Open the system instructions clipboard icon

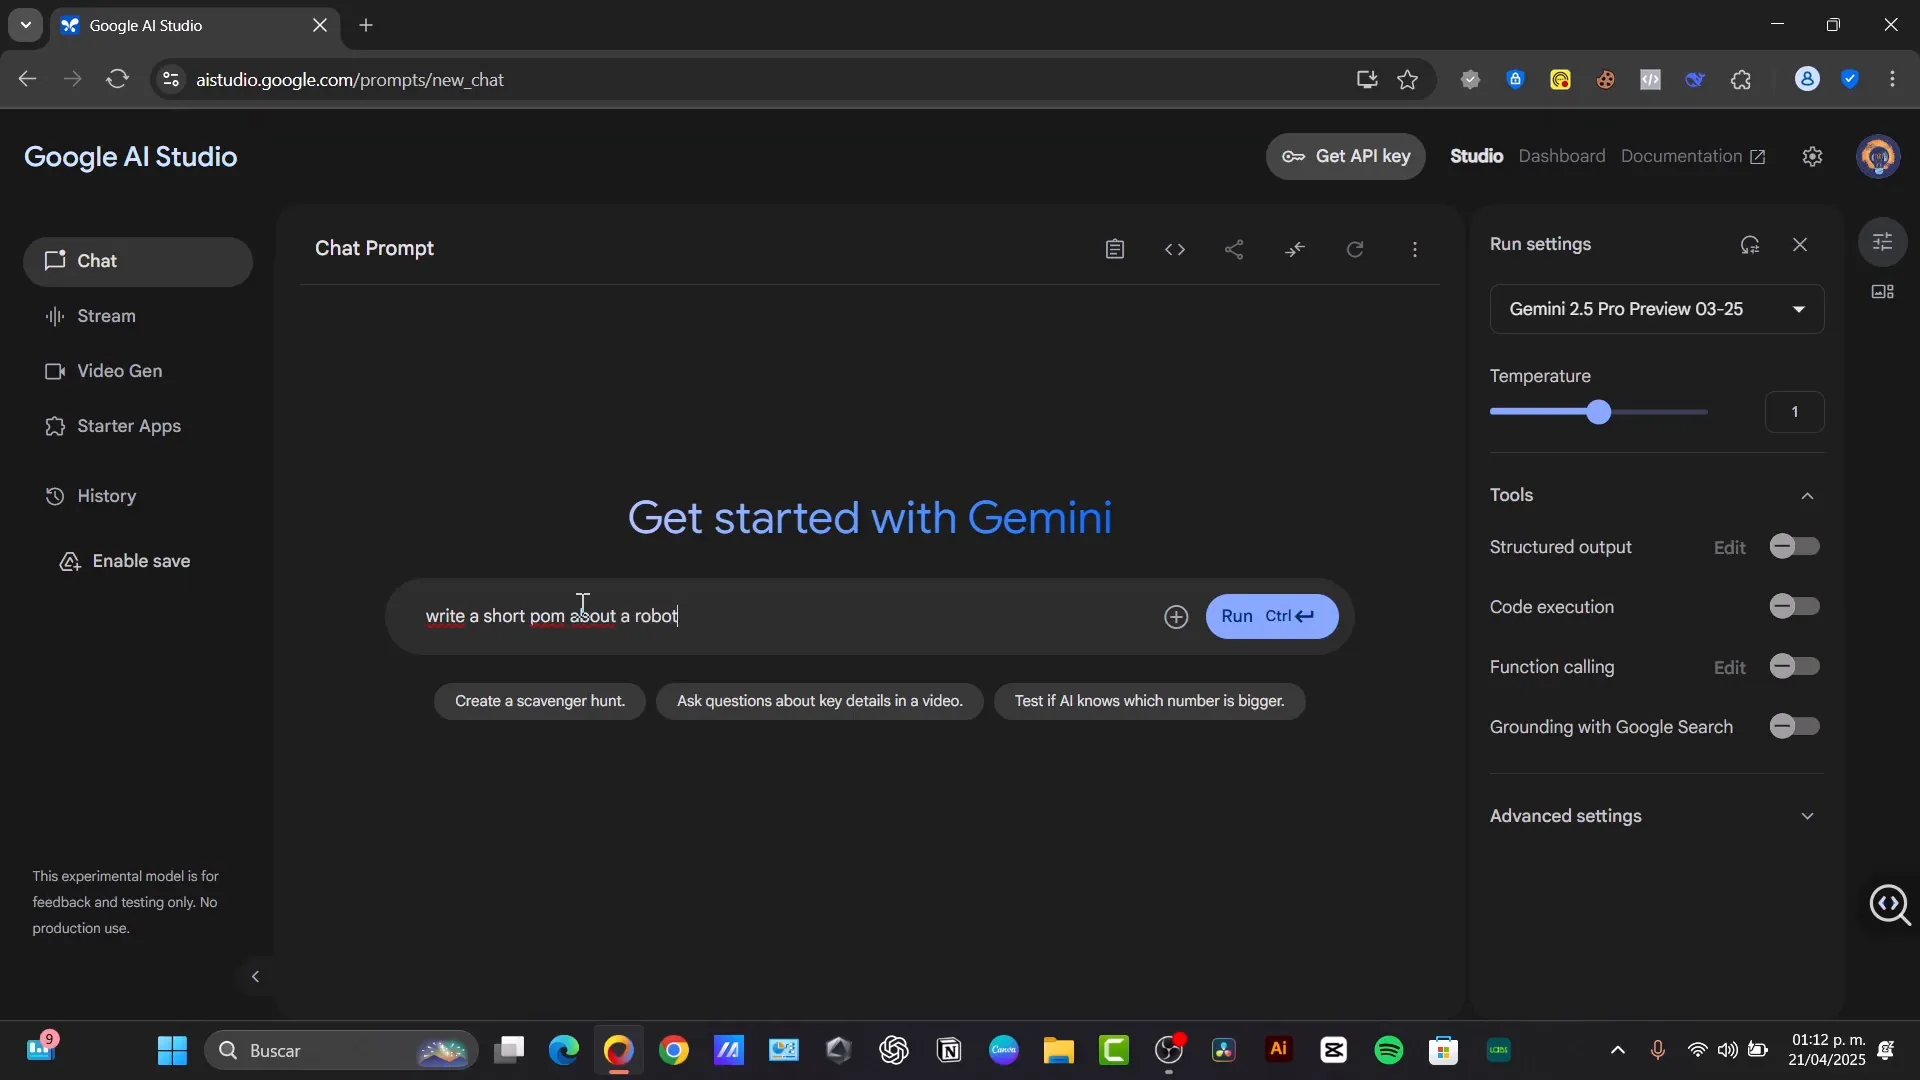[1115, 249]
